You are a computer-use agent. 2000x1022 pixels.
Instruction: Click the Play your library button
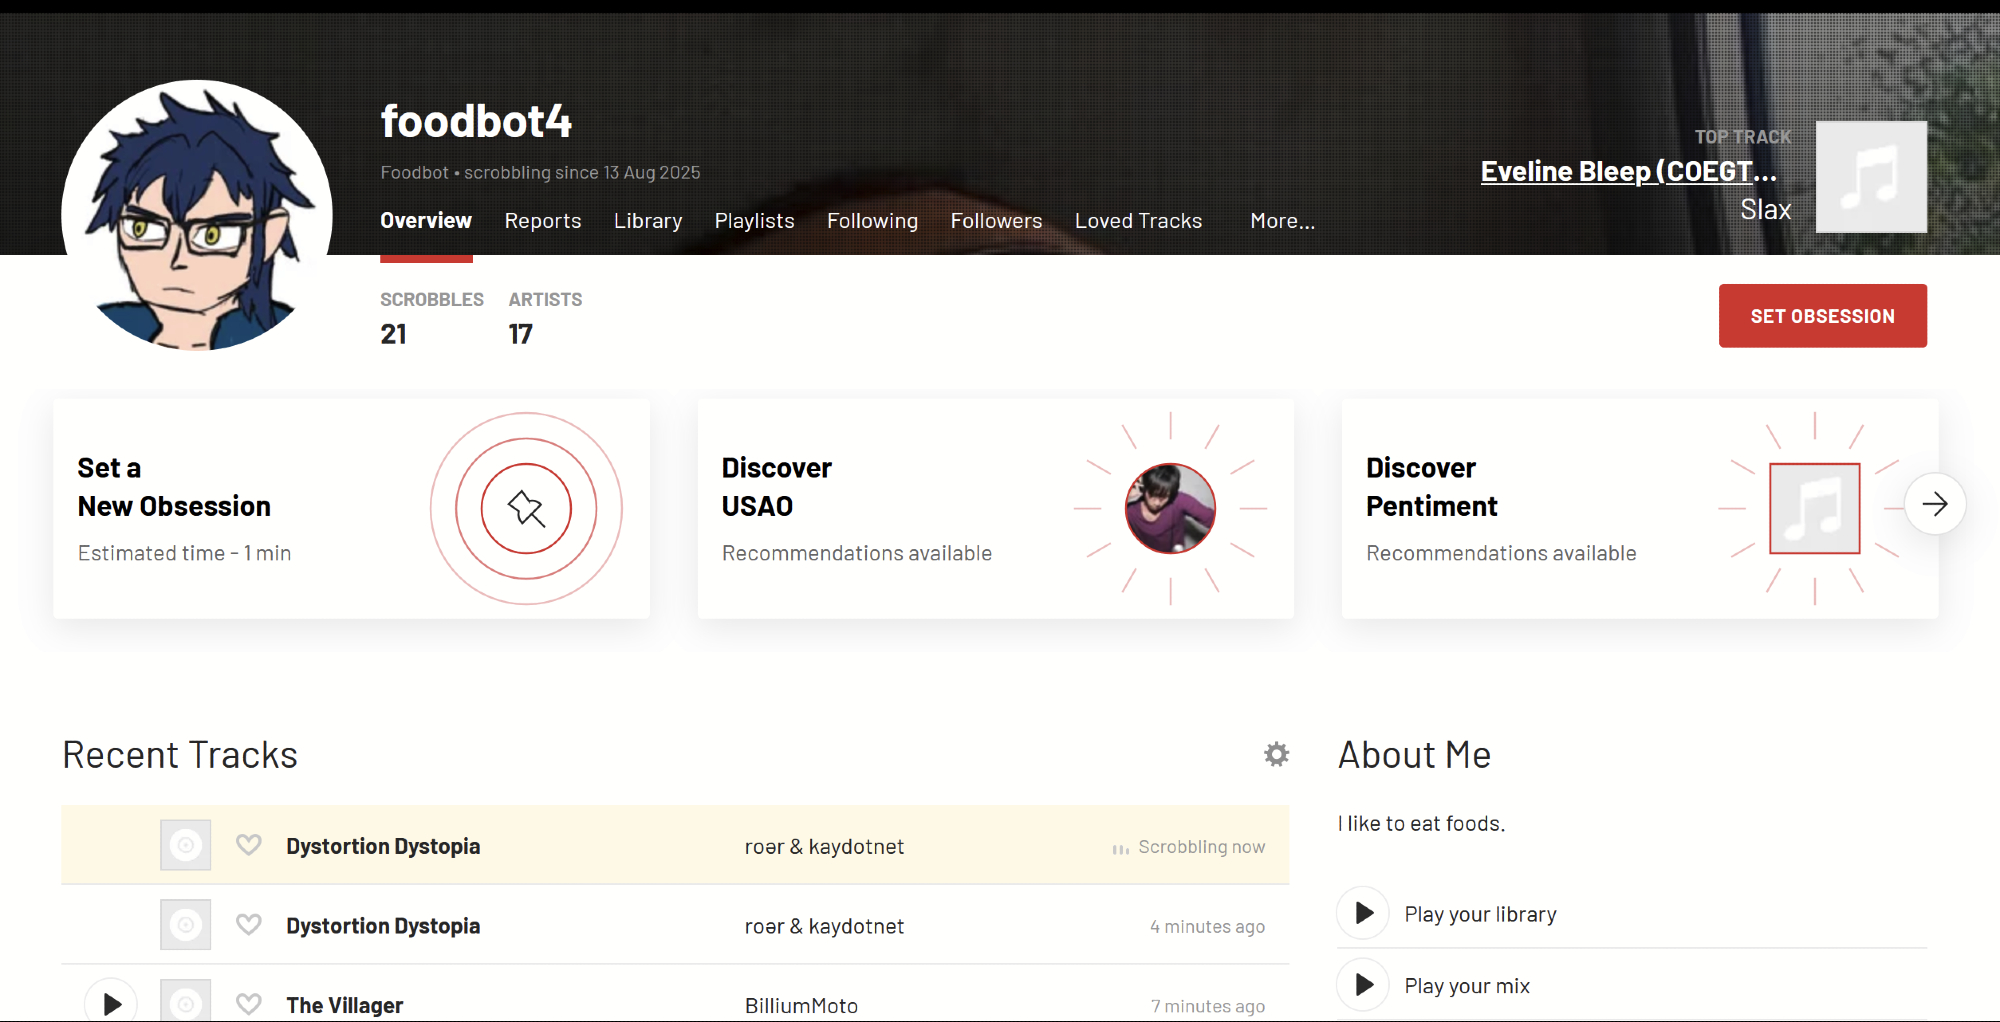point(1364,913)
